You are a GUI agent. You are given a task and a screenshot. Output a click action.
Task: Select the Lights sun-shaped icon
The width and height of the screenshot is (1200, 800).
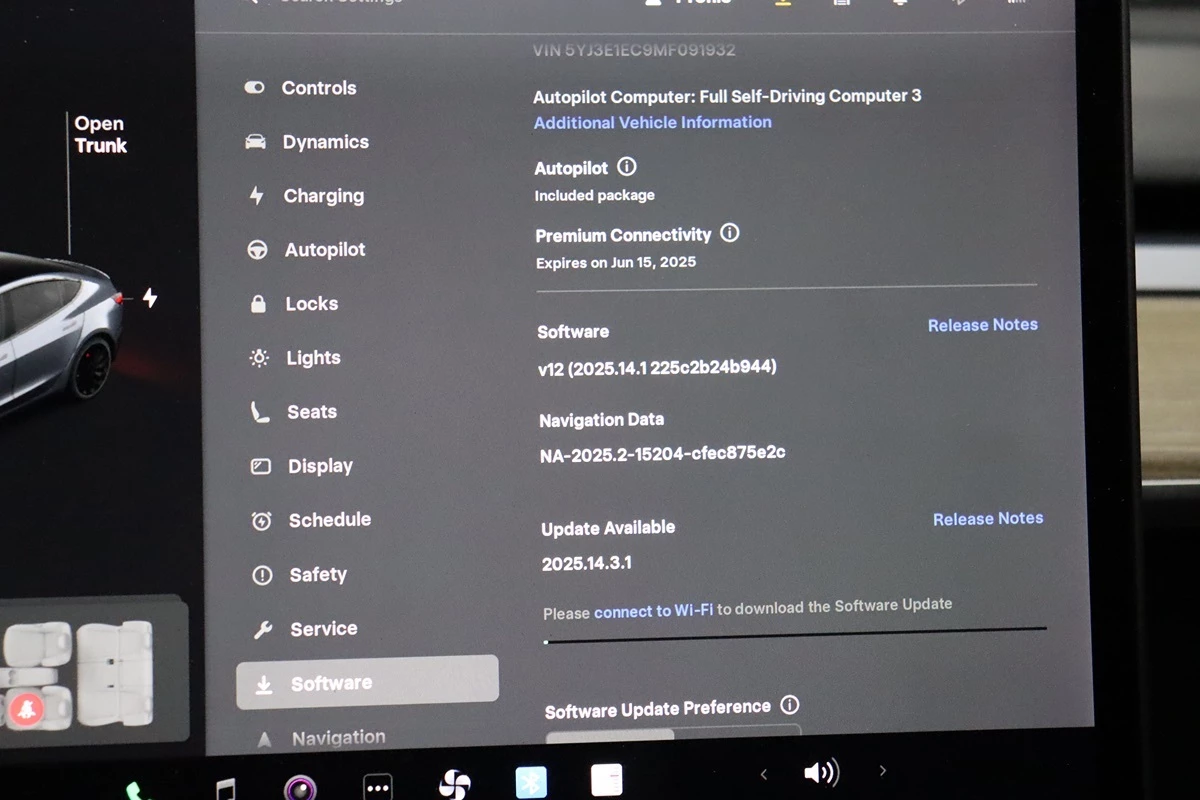[x=259, y=358]
